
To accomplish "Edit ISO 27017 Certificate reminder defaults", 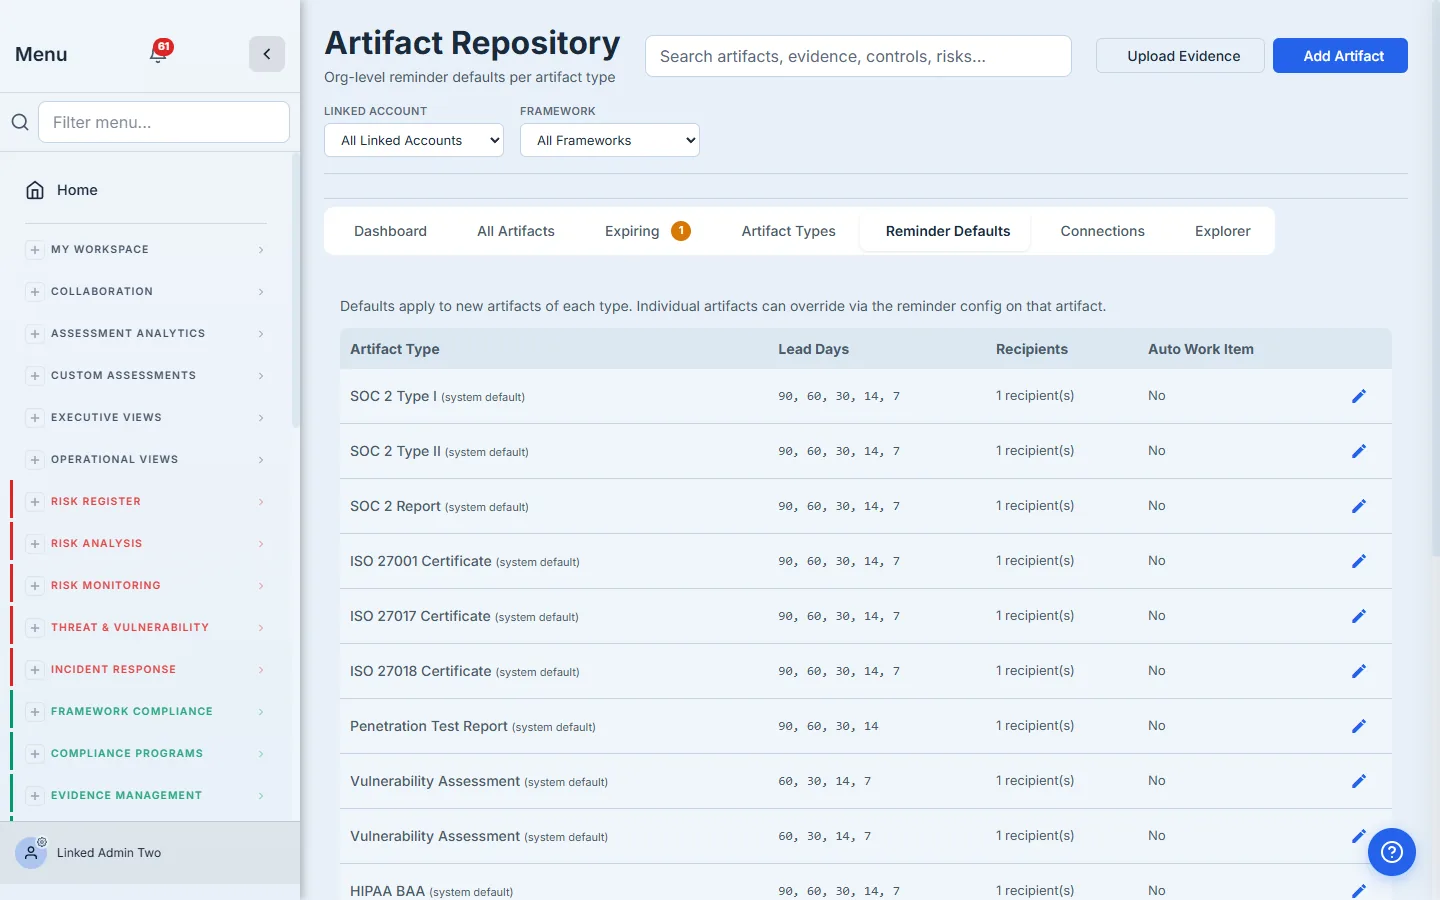I will [x=1359, y=616].
